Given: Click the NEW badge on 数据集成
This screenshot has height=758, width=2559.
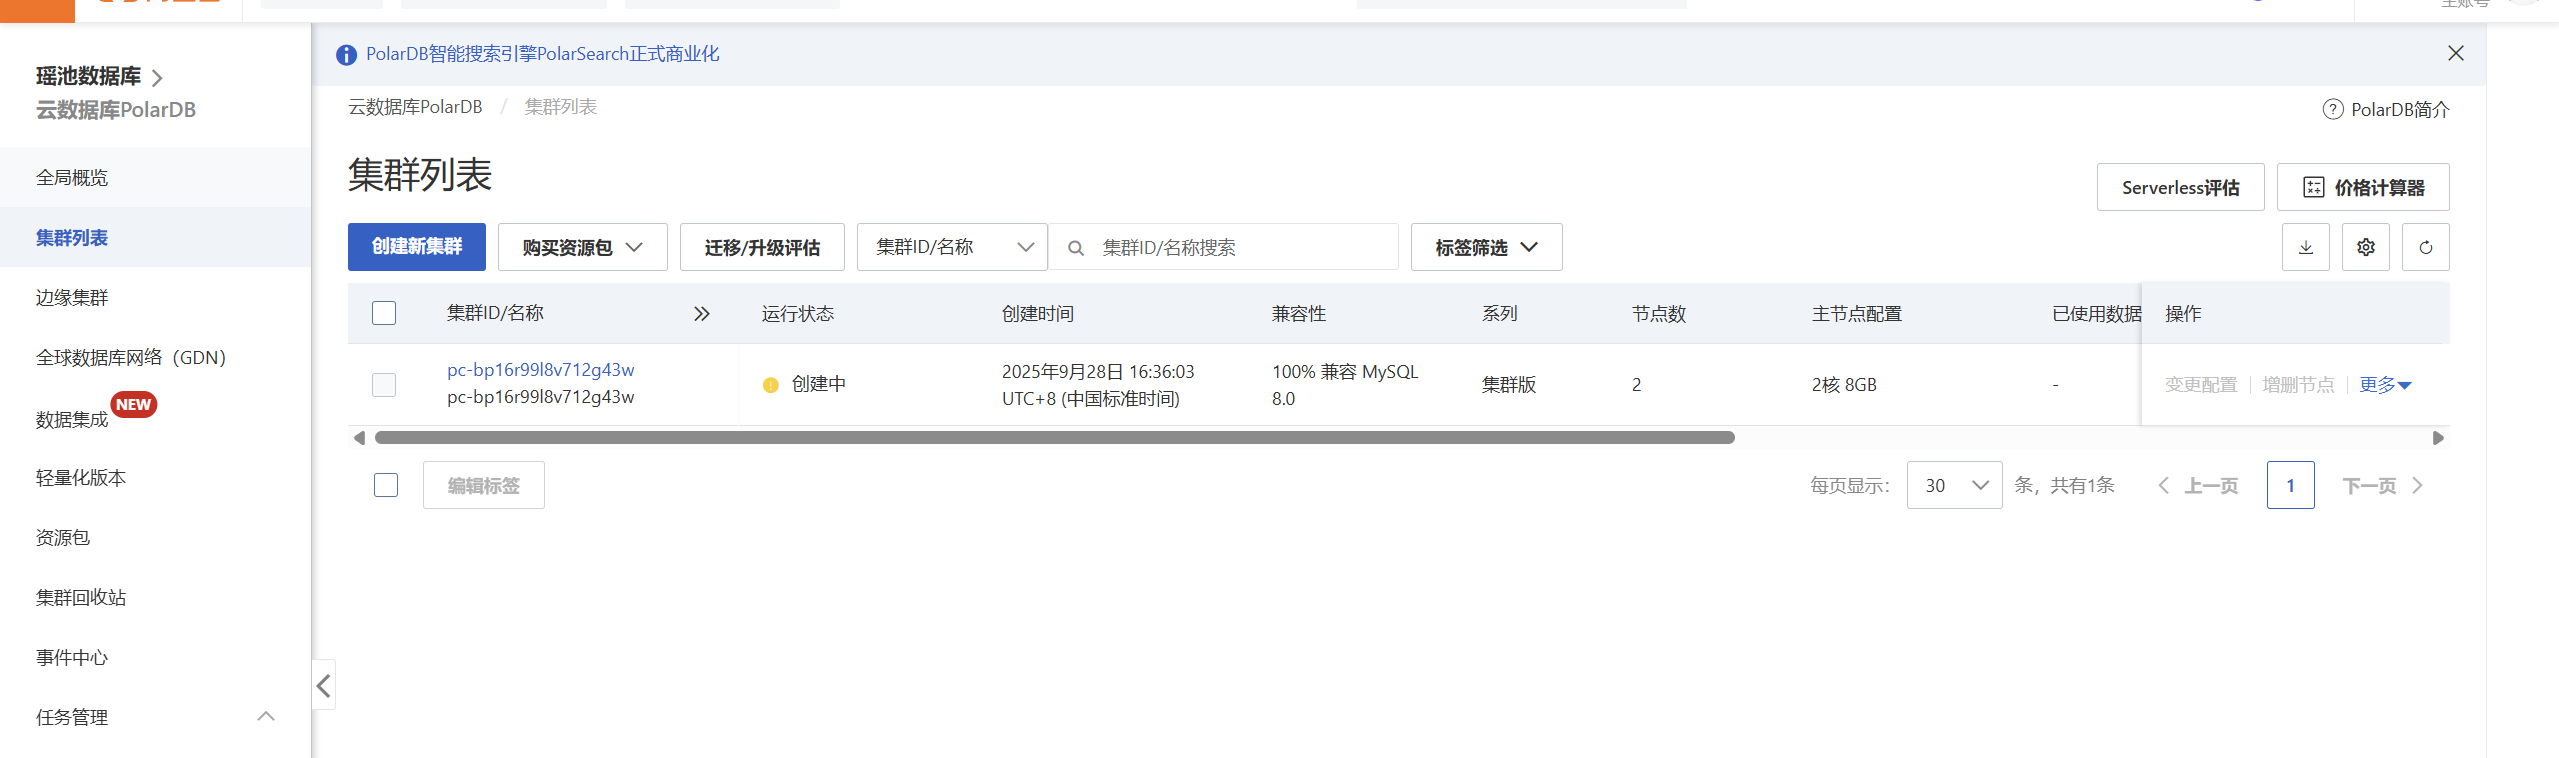Looking at the screenshot, I should coord(133,405).
